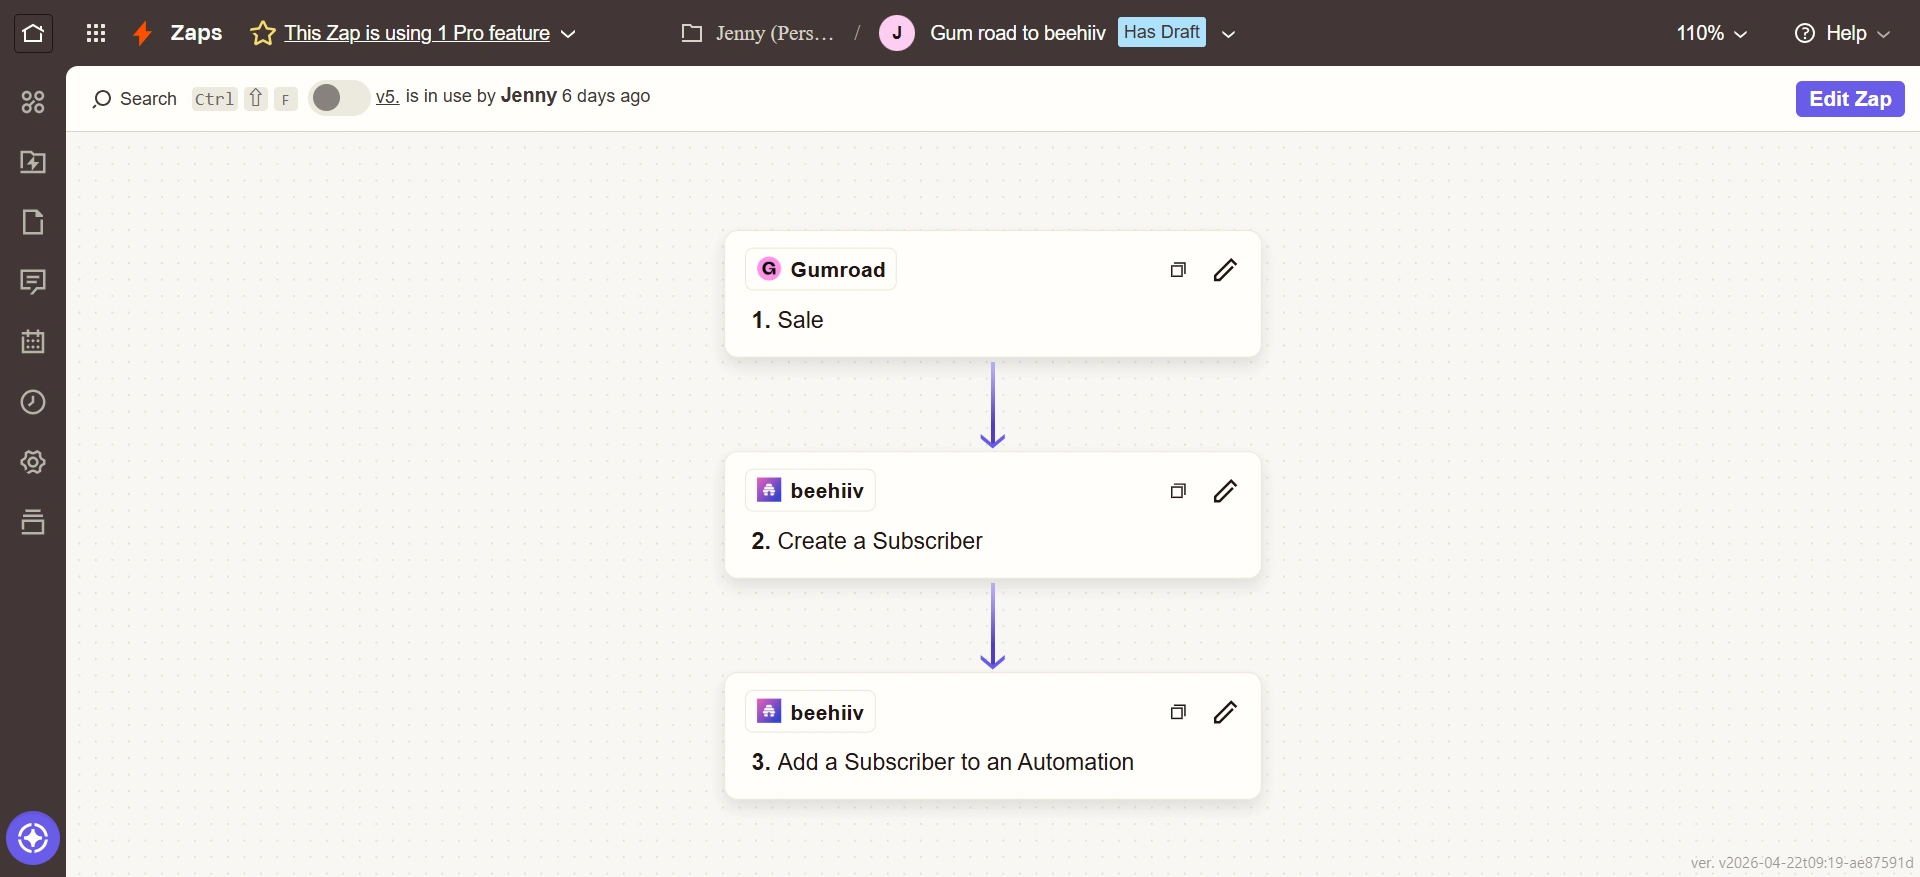Open the Help question mark icon
The image size is (1920, 877).
pos(1805,33)
